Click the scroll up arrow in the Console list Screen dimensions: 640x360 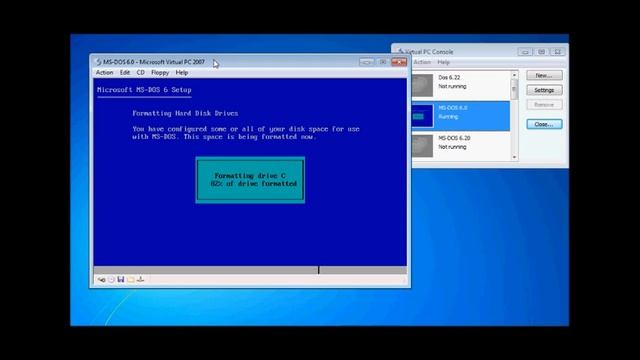[514, 75]
